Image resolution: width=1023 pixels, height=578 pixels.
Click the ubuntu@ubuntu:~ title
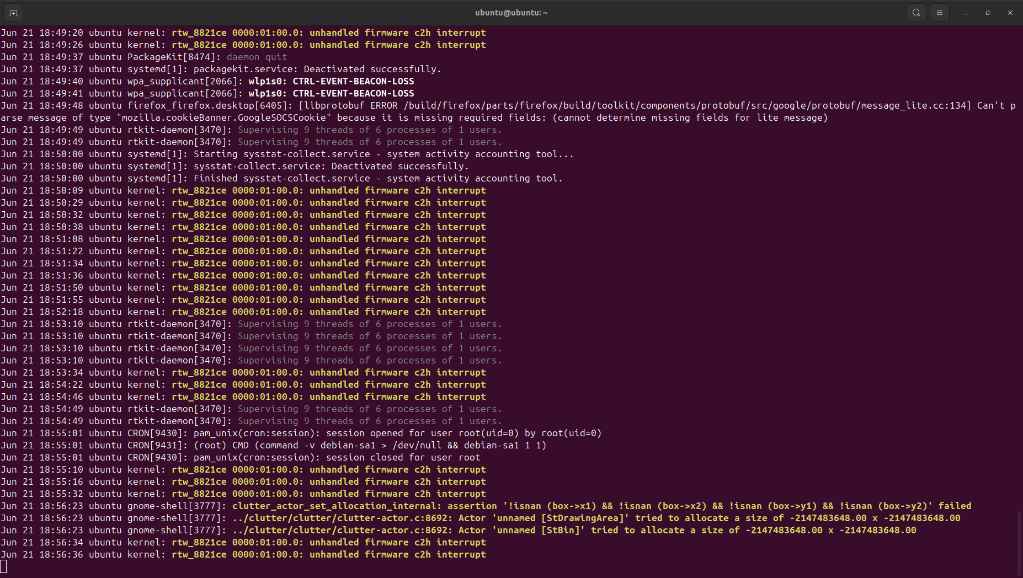pyautogui.click(x=511, y=13)
